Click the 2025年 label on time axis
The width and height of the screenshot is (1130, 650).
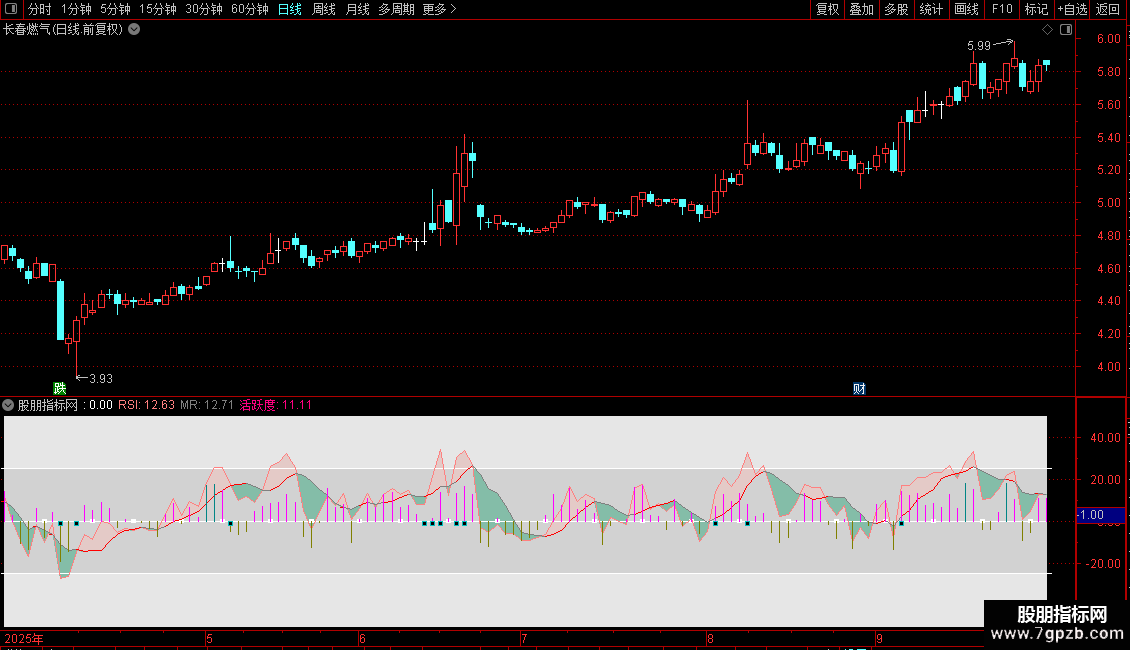pos(24,638)
